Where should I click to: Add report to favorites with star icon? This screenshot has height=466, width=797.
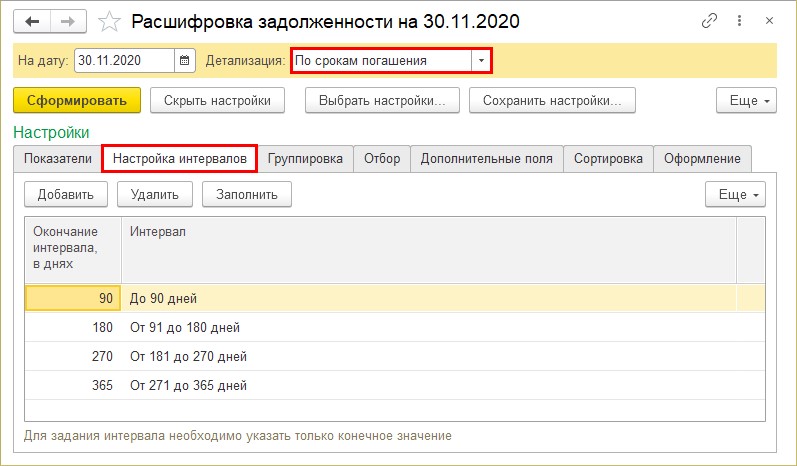click(x=109, y=22)
